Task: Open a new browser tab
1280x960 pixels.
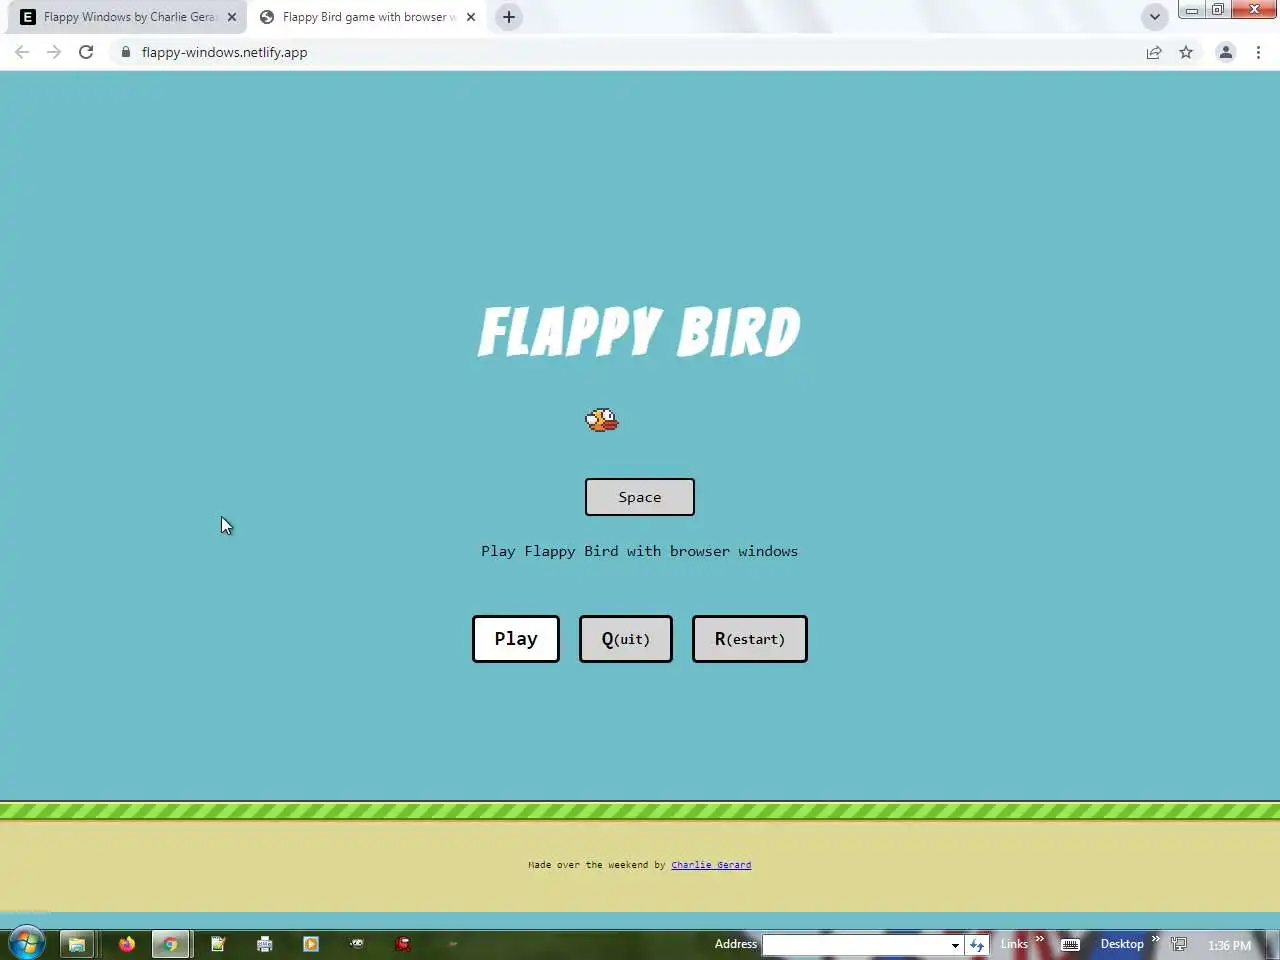Action: pyautogui.click(x=509, y=17)
